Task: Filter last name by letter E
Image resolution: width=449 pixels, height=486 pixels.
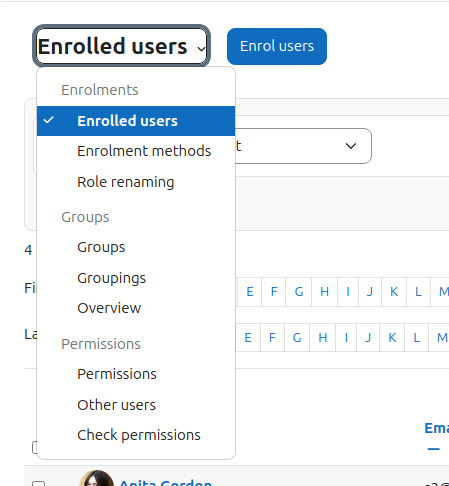Action: pos(248,338)
